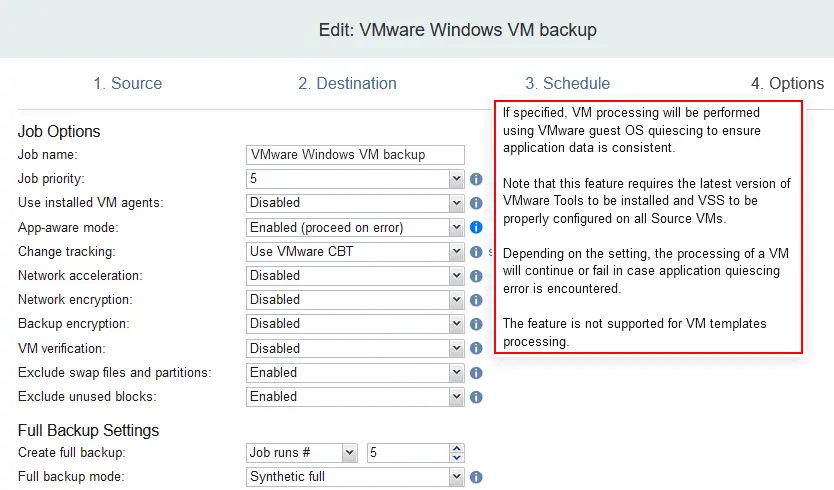Go to the Schedule step tab
The height and width of the screenshot is (490, 834).
568,84
